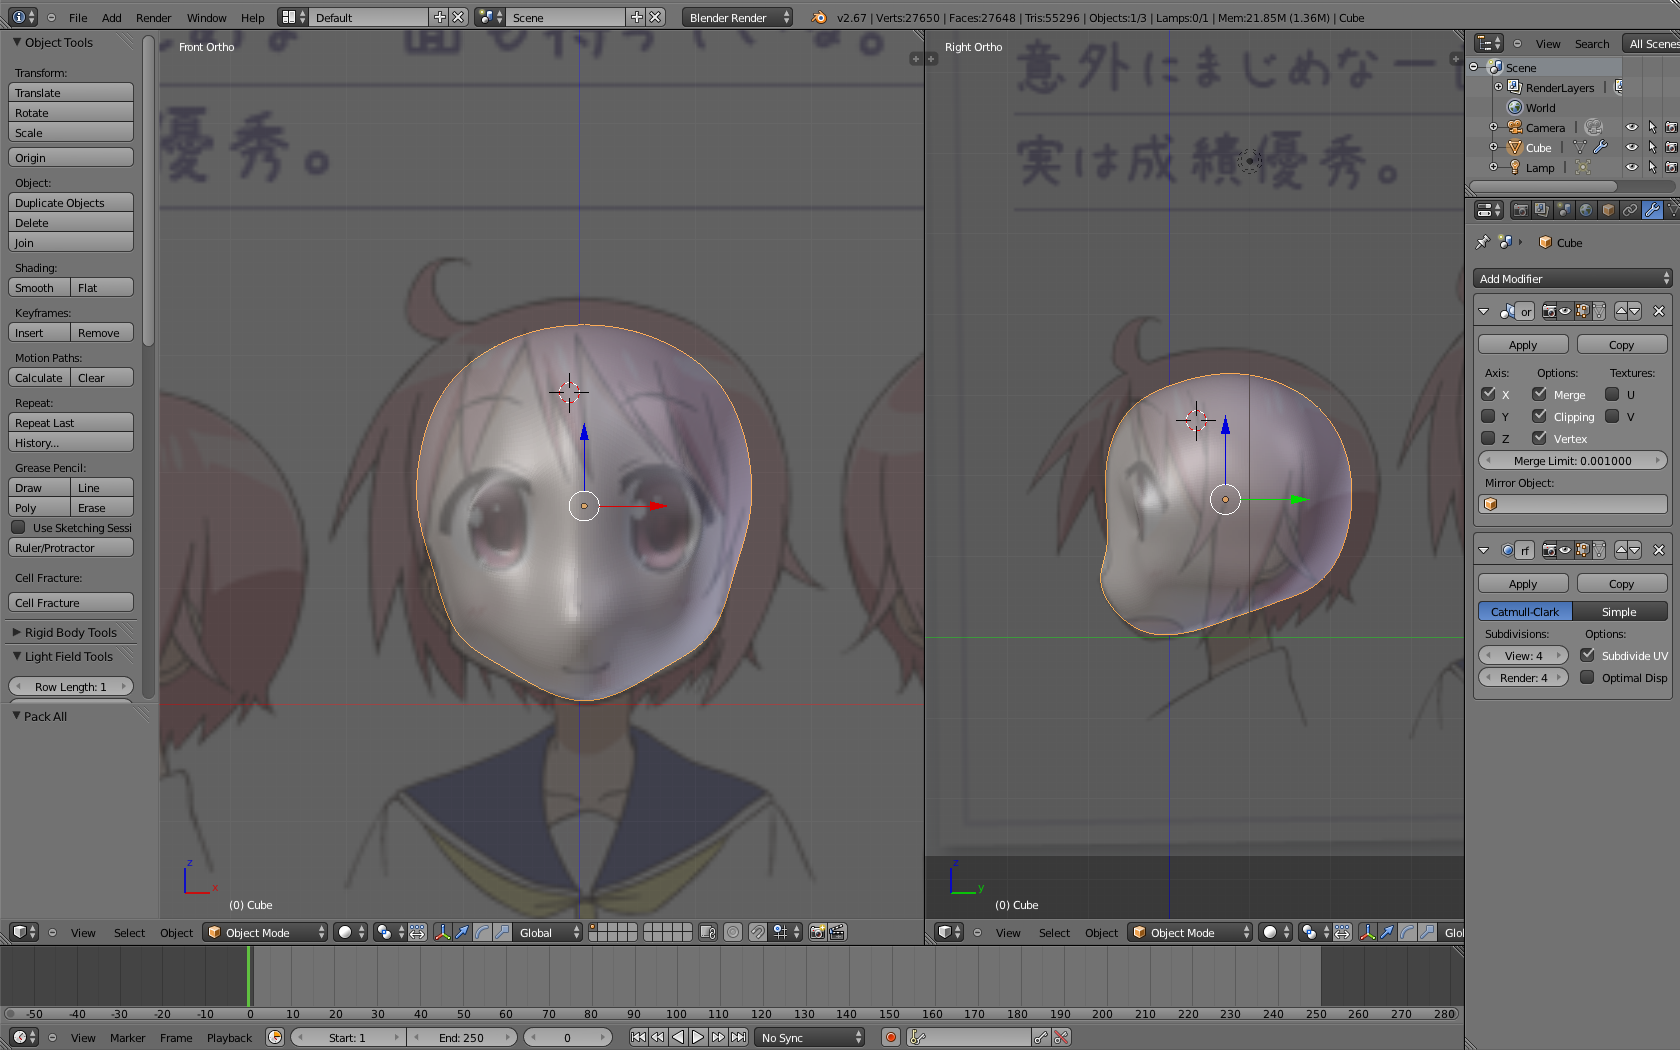This screenshot has height=1050, width=1680.
Task: Toggle the Vertex option checkbox
Action: pos(1540,438)
